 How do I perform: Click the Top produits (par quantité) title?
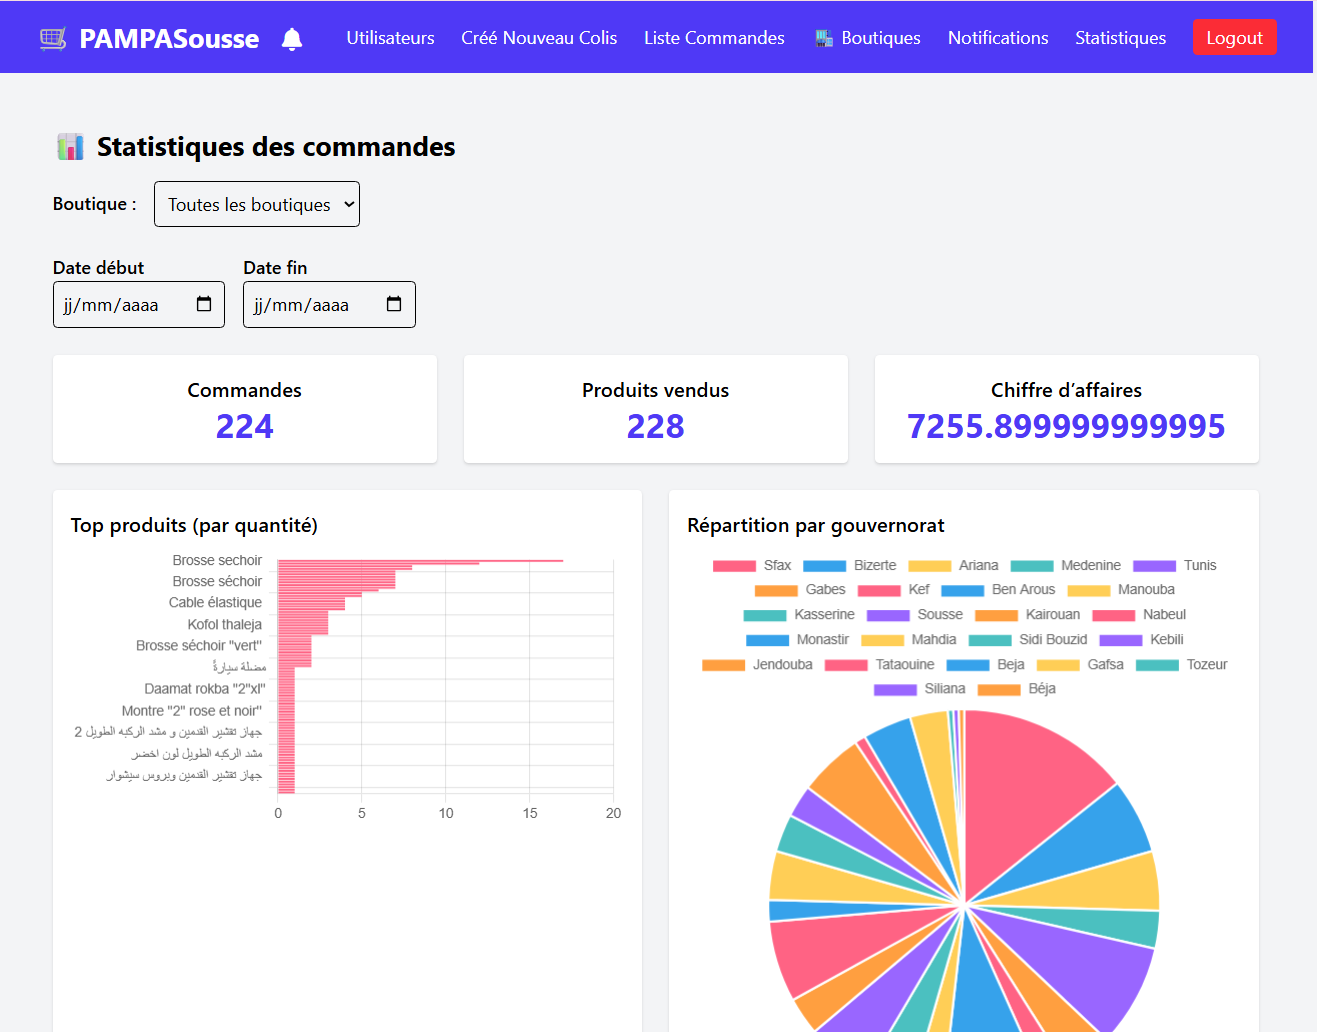[x=194, y=526]
